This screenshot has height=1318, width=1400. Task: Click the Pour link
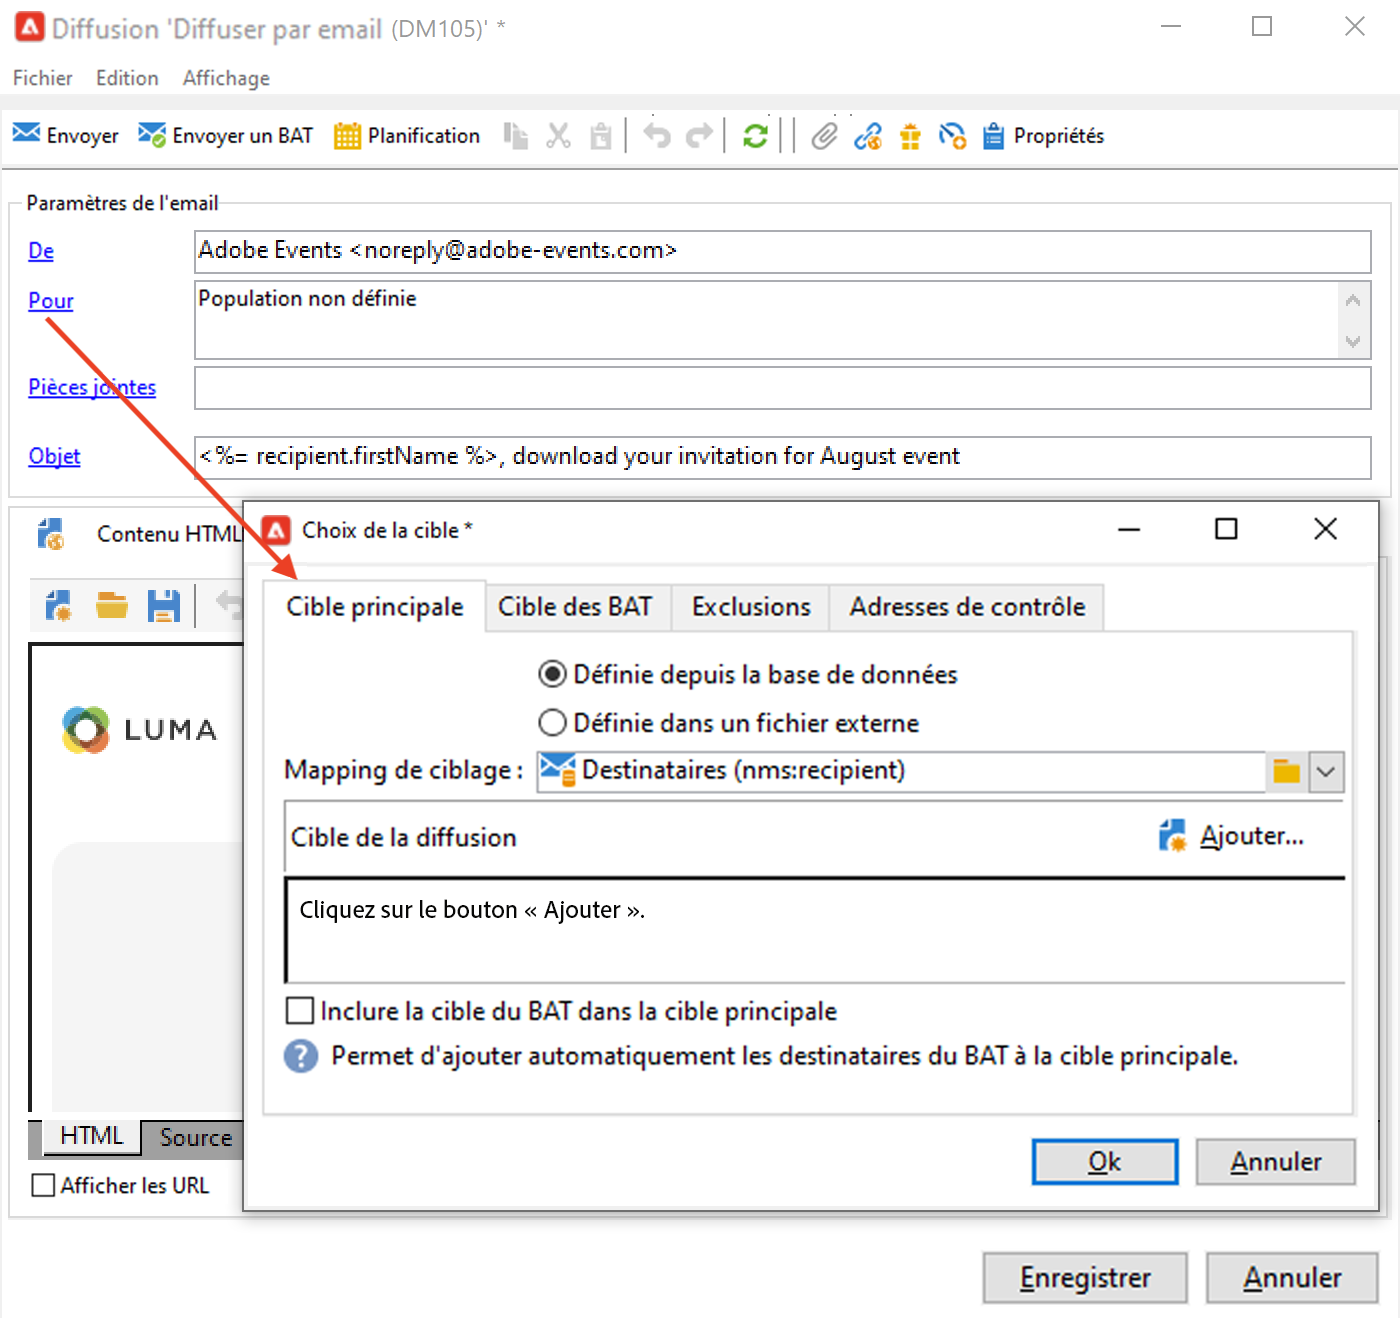tap(51, 301)
